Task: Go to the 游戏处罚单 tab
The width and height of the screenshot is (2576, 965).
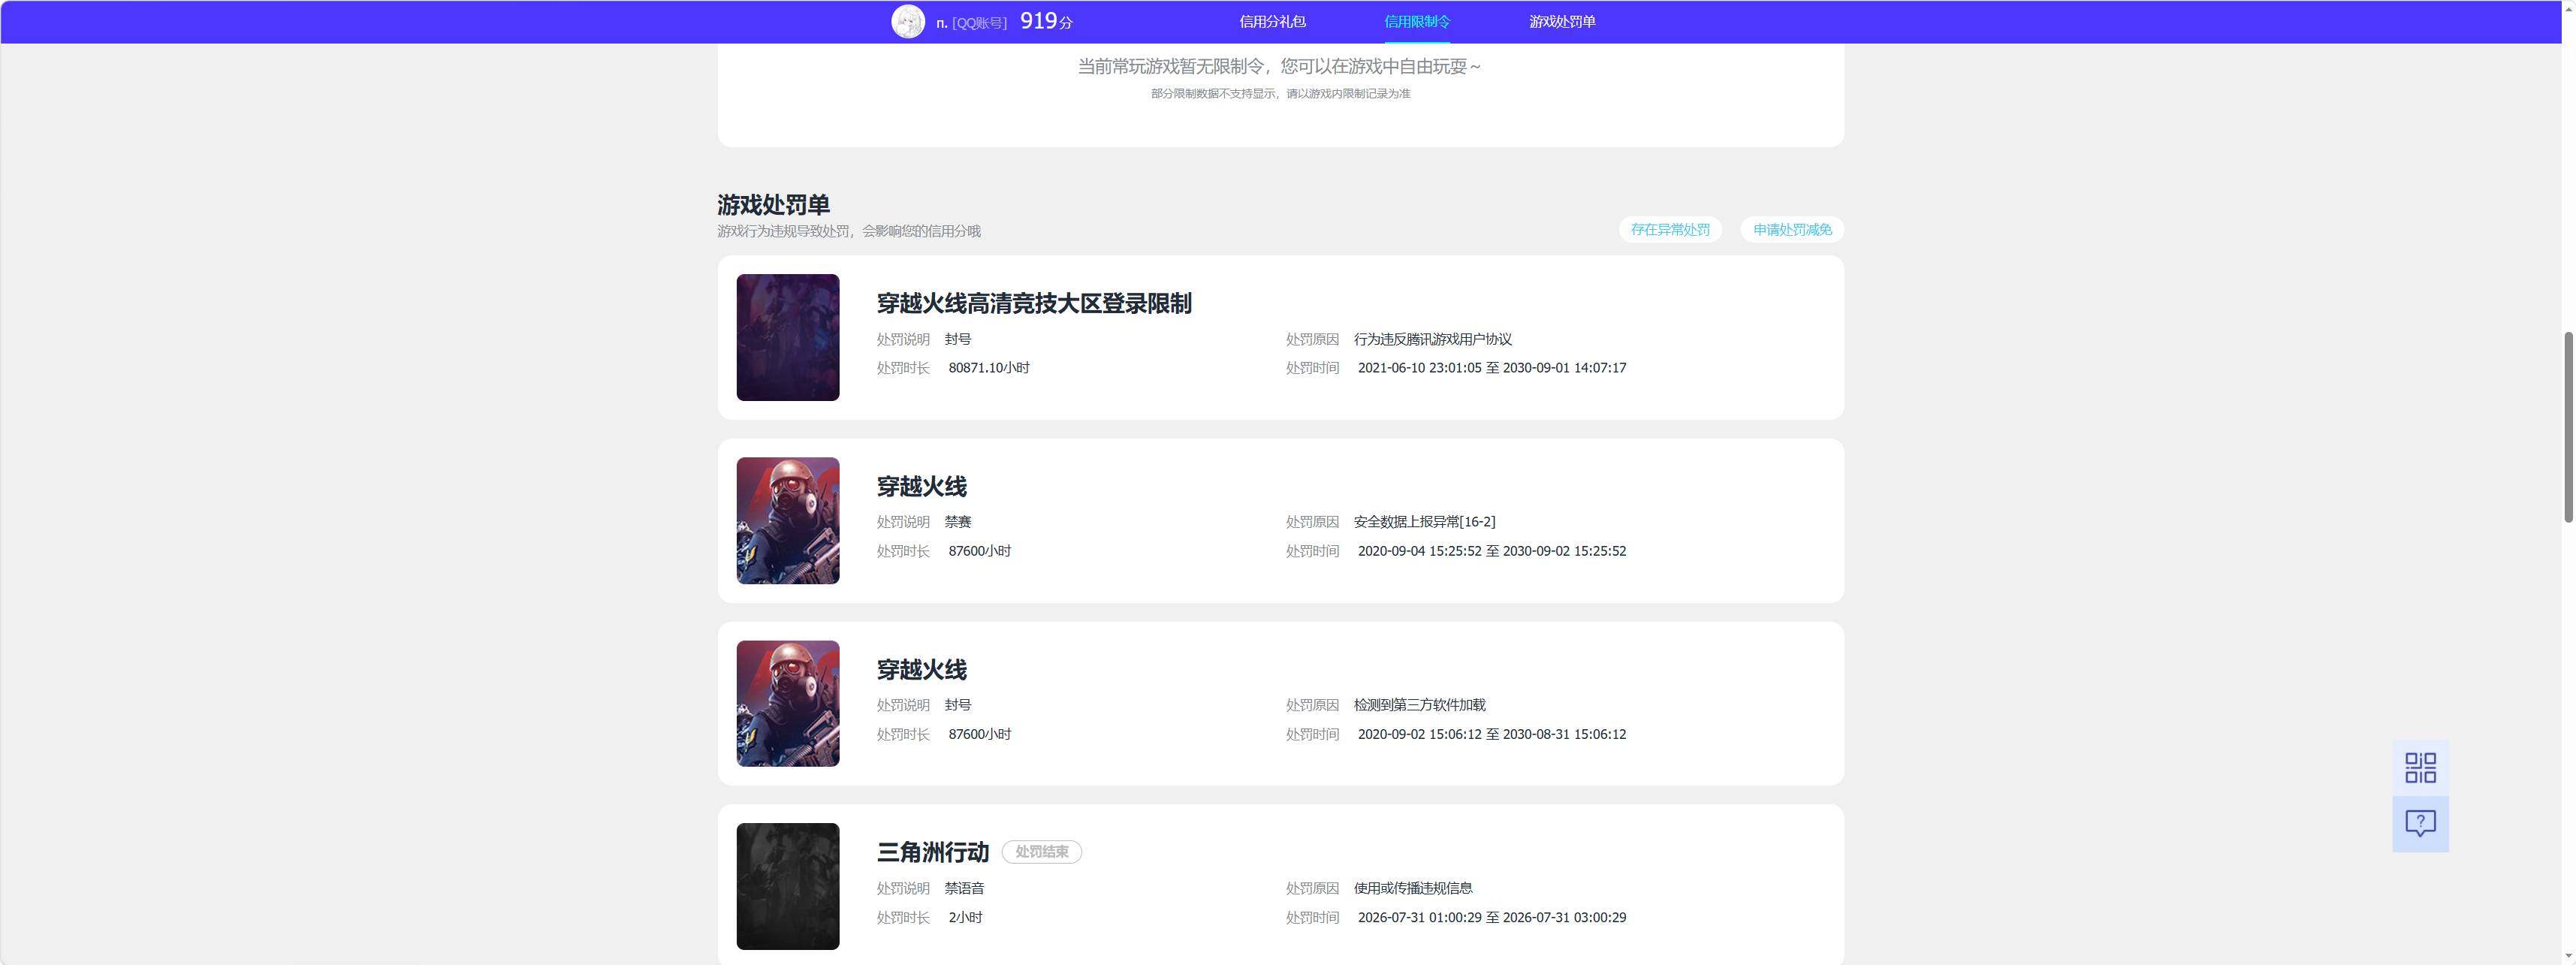Action: click(x=1562, y=21)
